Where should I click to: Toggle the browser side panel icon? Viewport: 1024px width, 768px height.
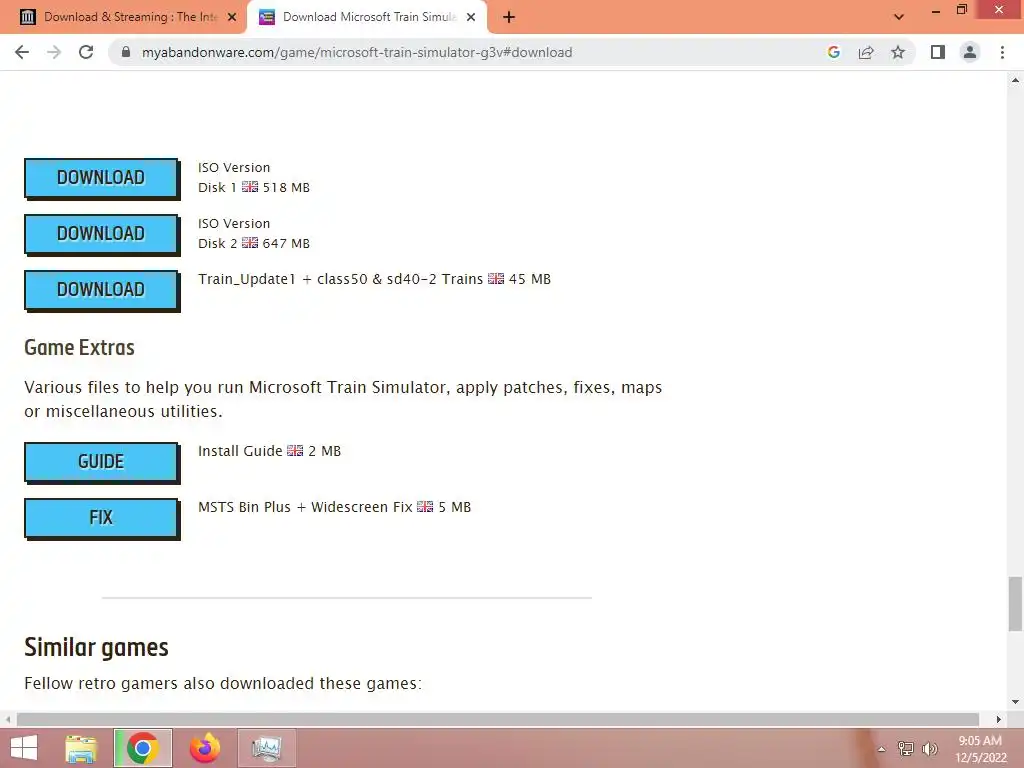(938, 52)
